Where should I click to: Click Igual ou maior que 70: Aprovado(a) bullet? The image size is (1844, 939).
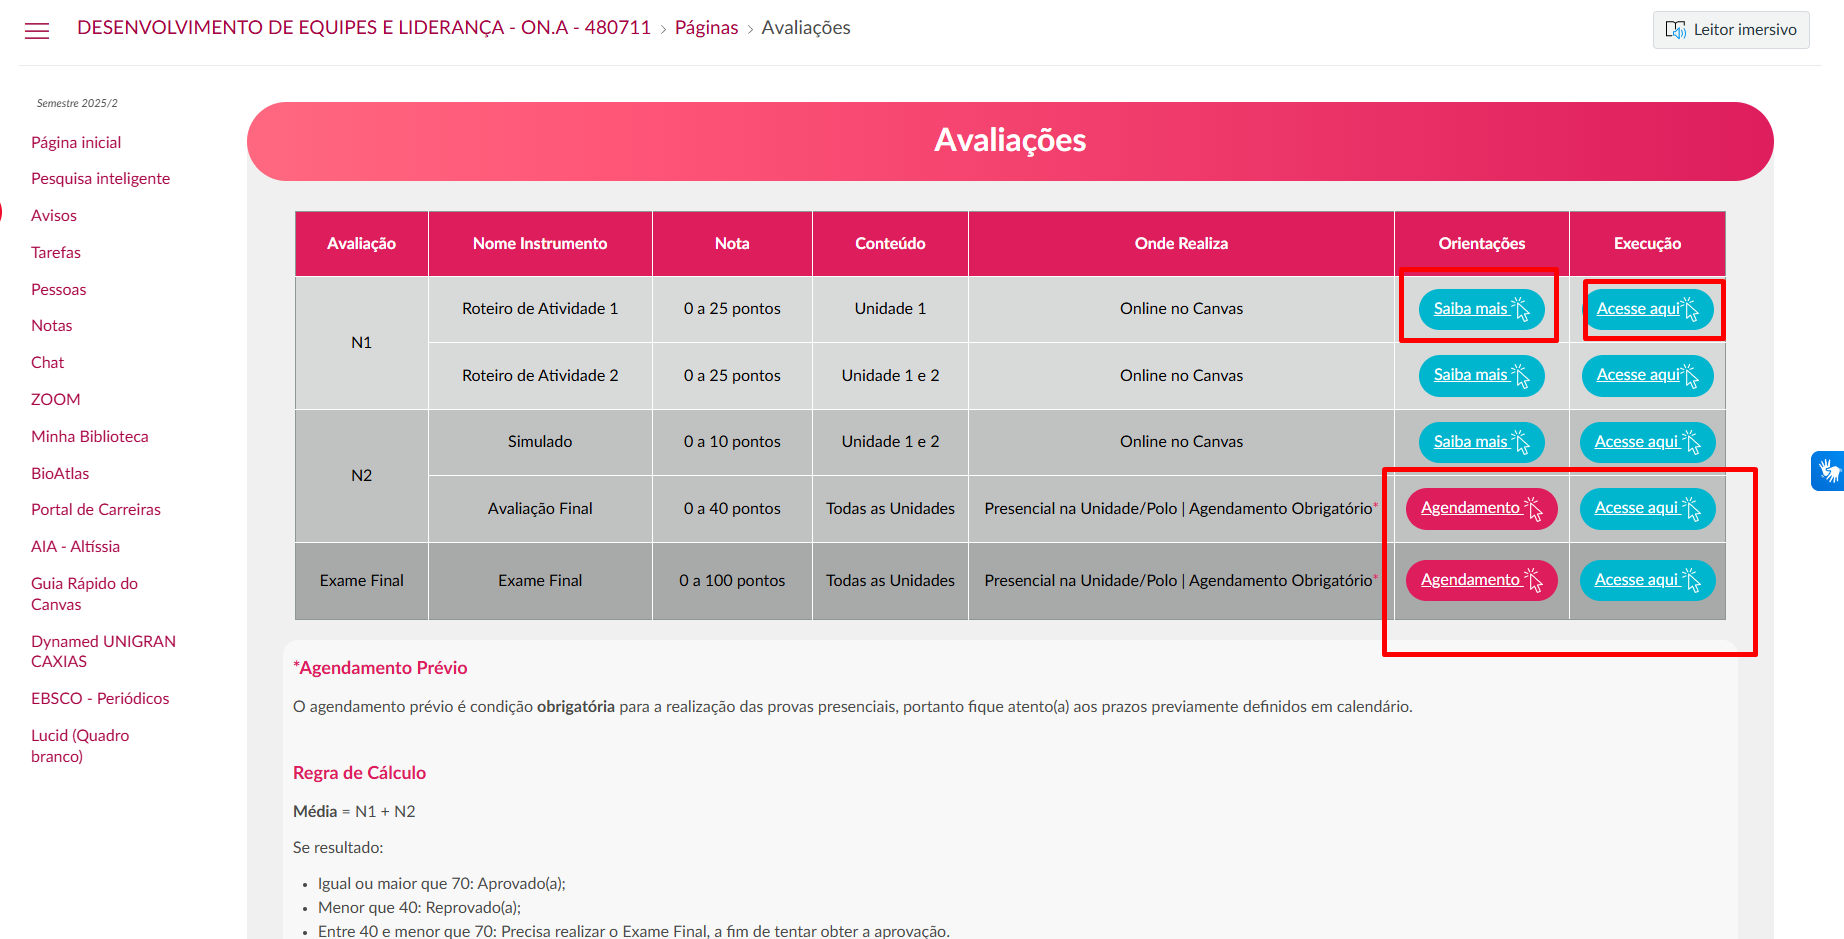pyautogui.click(x=442, y=883)
